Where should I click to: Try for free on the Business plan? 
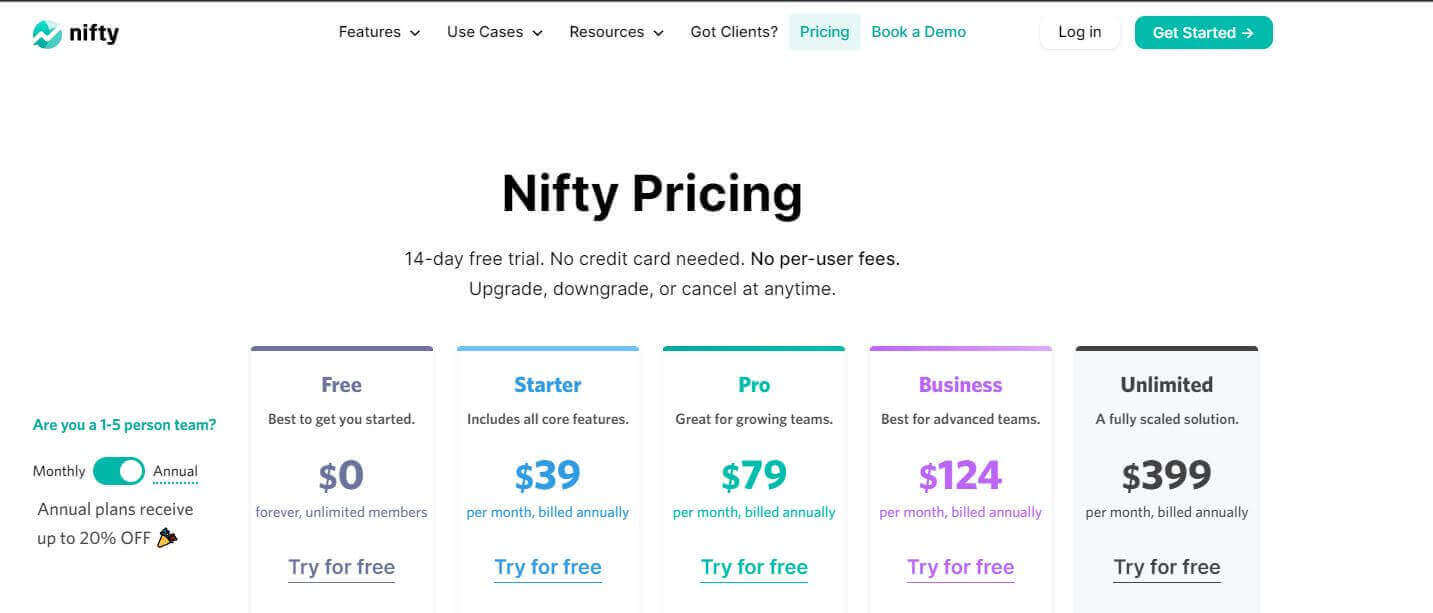click(x=960, y=566)
